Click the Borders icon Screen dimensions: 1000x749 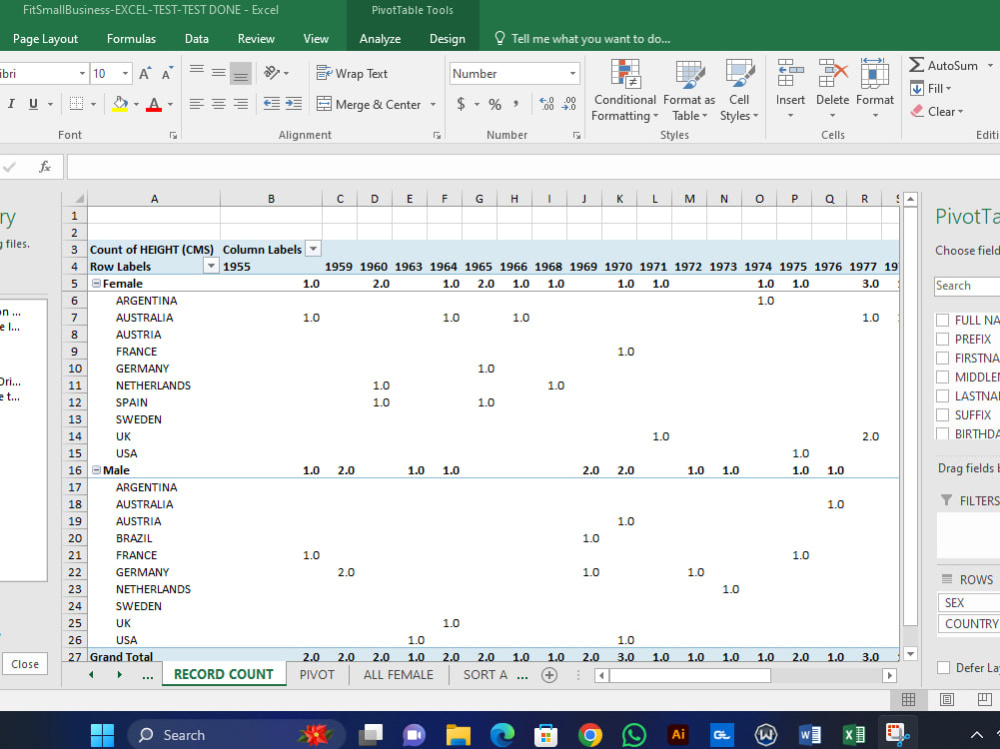(76, 103)
